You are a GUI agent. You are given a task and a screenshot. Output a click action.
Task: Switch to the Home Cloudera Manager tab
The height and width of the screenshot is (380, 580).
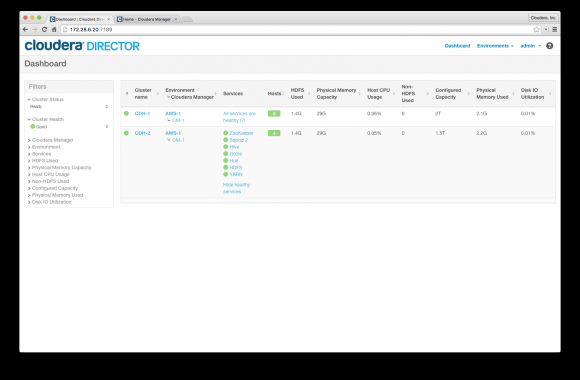tap(146, 19)
